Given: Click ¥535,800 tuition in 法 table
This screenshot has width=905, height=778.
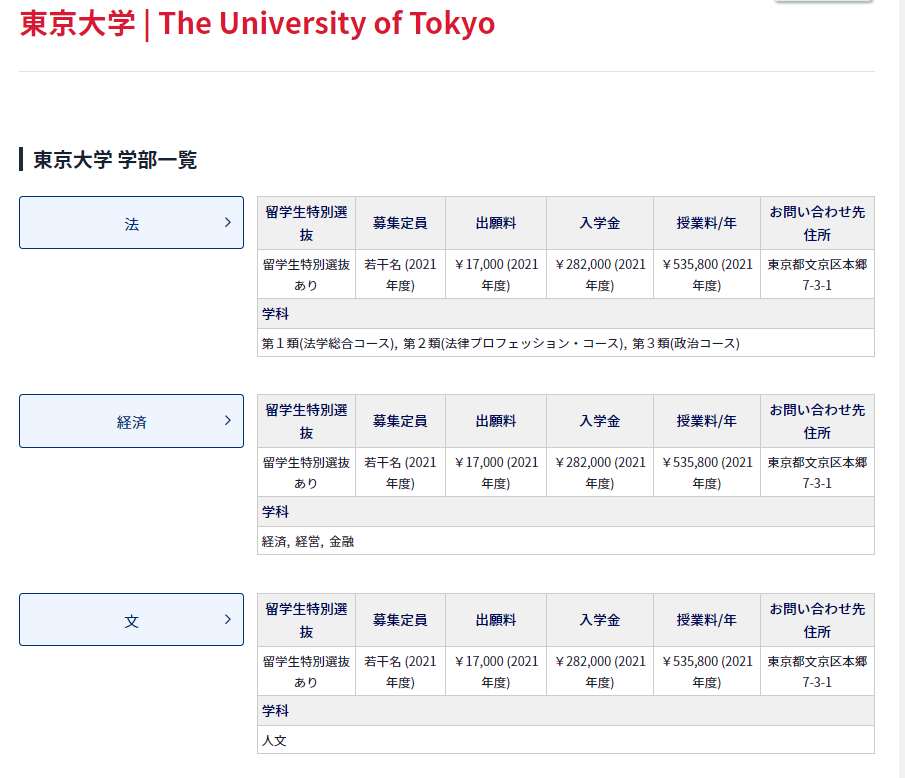Looking at the screenshot, I should [706, 275].
